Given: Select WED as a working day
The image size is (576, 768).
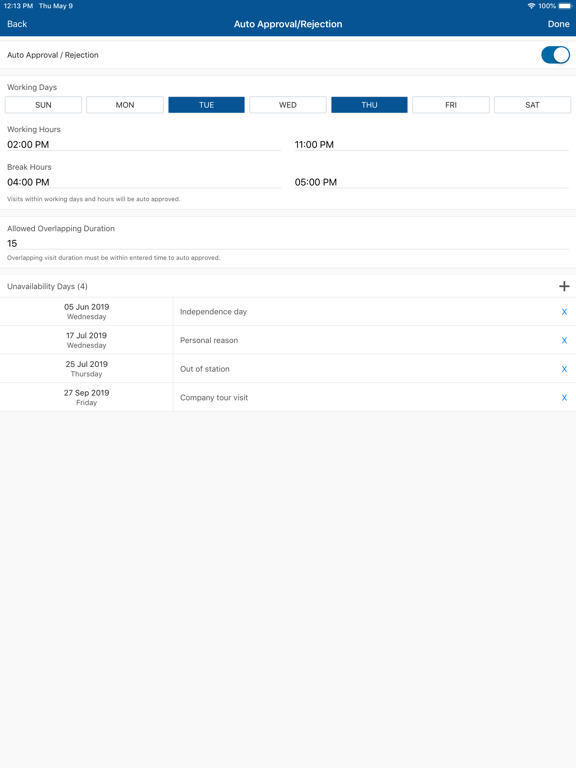Looking at the screenshot, I should (288, 105).
